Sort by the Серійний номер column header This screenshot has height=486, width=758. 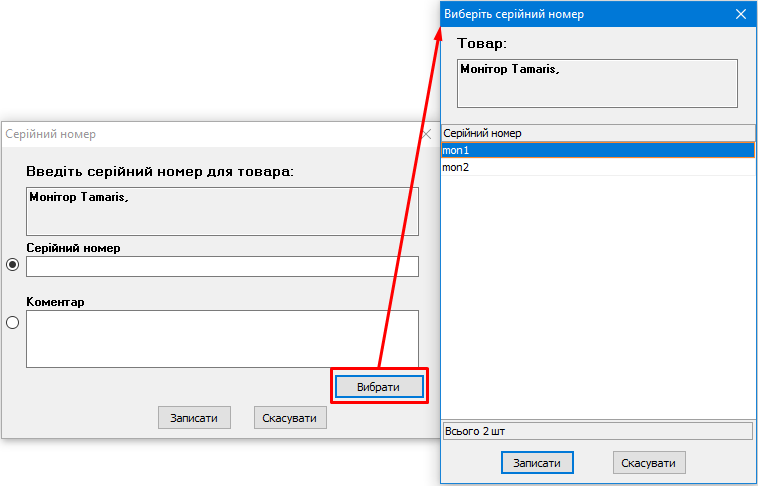(x=597, y=133)
